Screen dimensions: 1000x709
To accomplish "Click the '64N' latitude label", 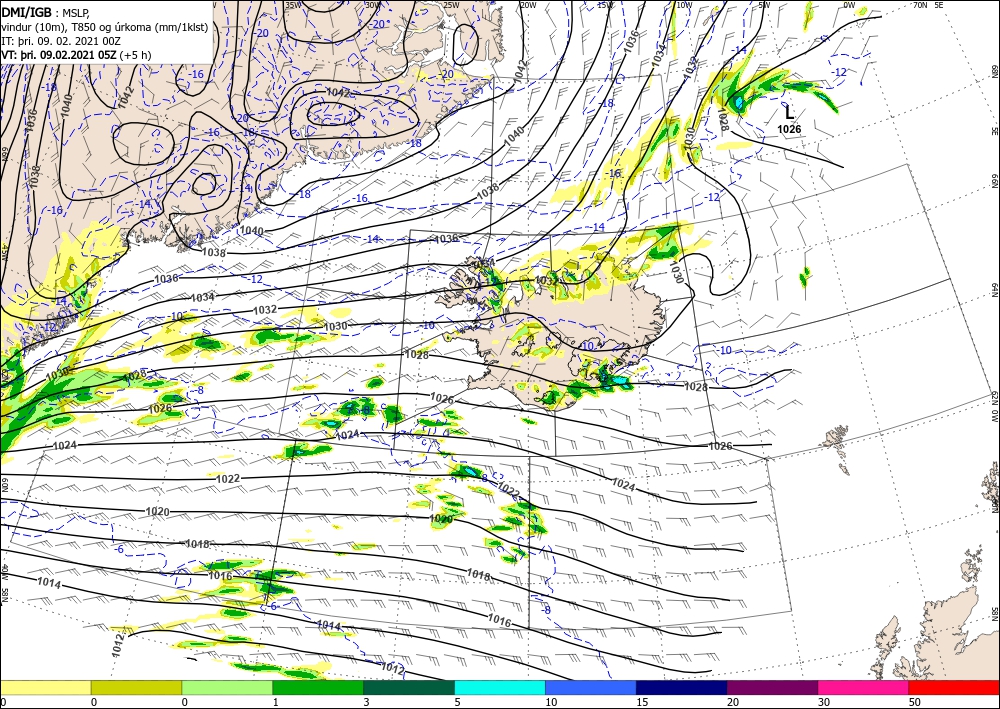I will click(994, 289).
